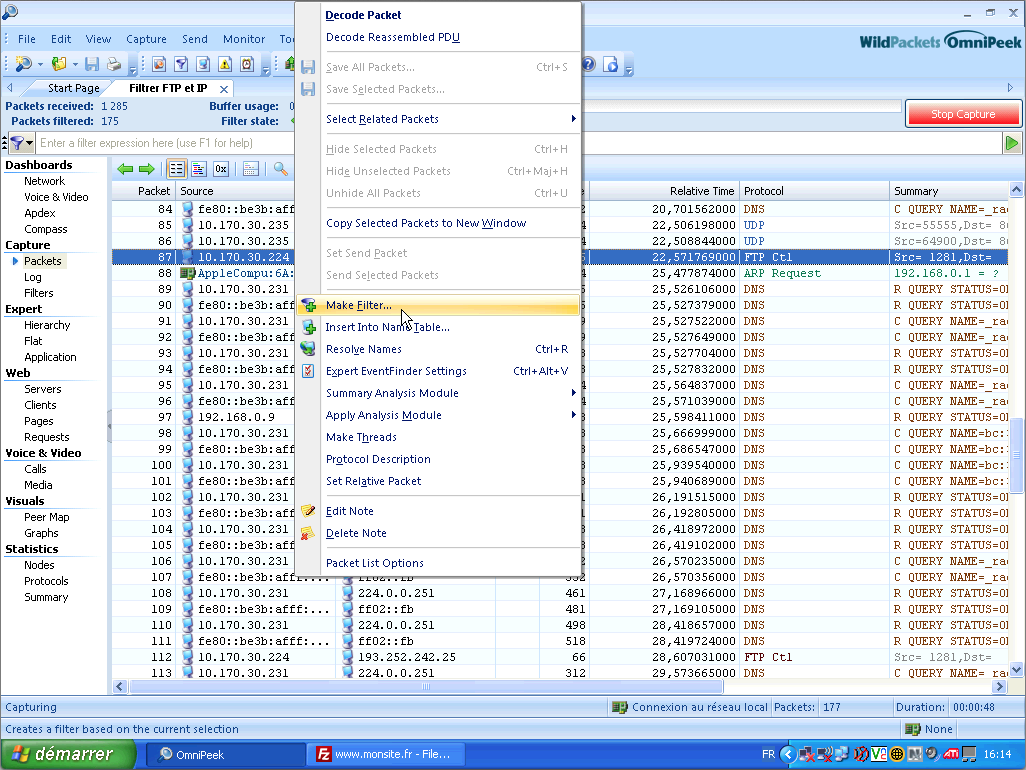Go to next packet with green right arrow
This screenshot has width=1026, height=770.
click(x=147, y=169)
